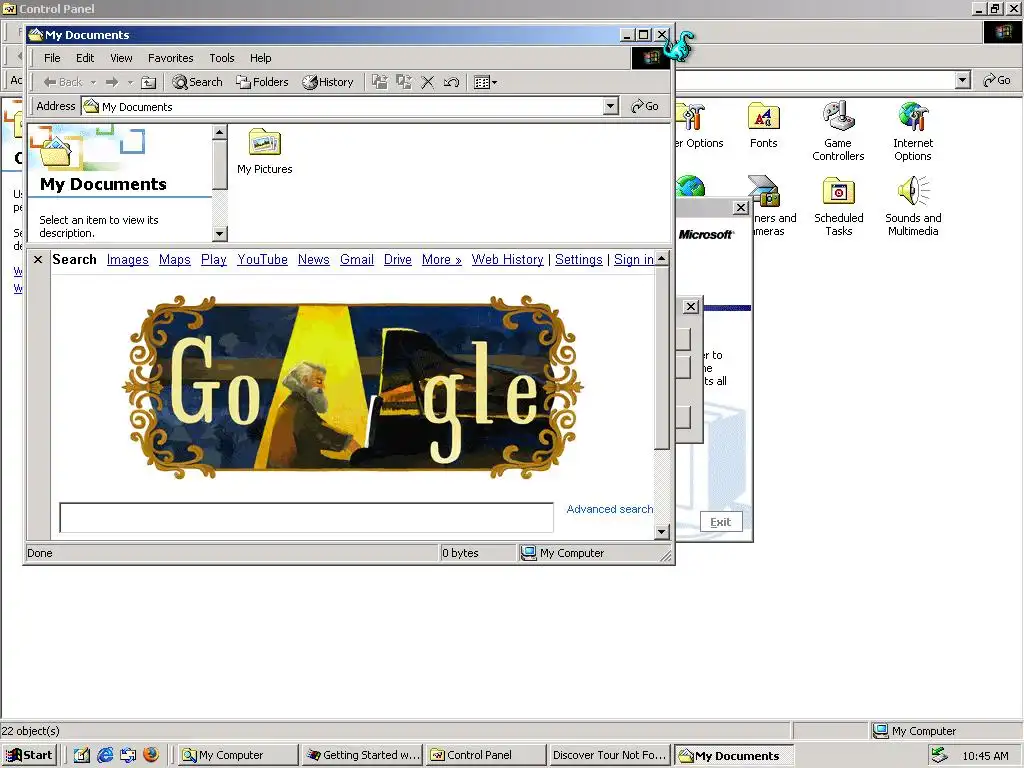This screenshot has height=768, width=1024.
Task: Switch to My Computer taskbar button
Action: [x=238, y=755]
